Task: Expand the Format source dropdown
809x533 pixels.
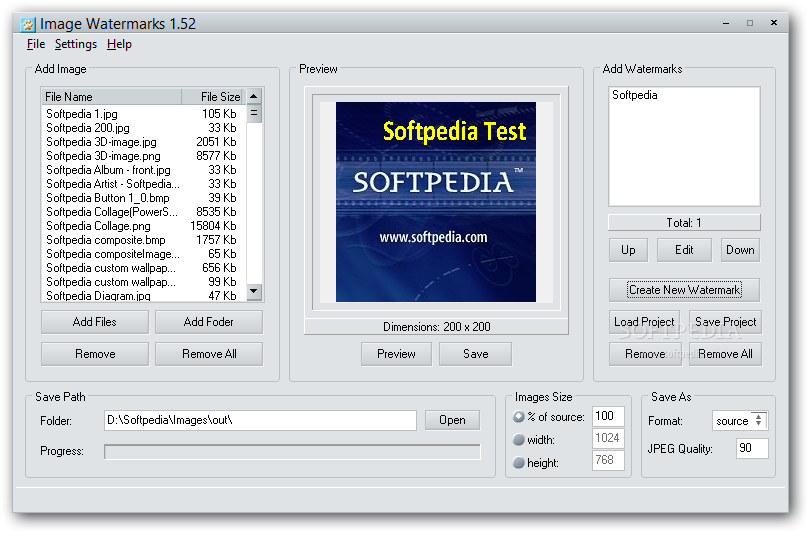Action: point(739,421)
